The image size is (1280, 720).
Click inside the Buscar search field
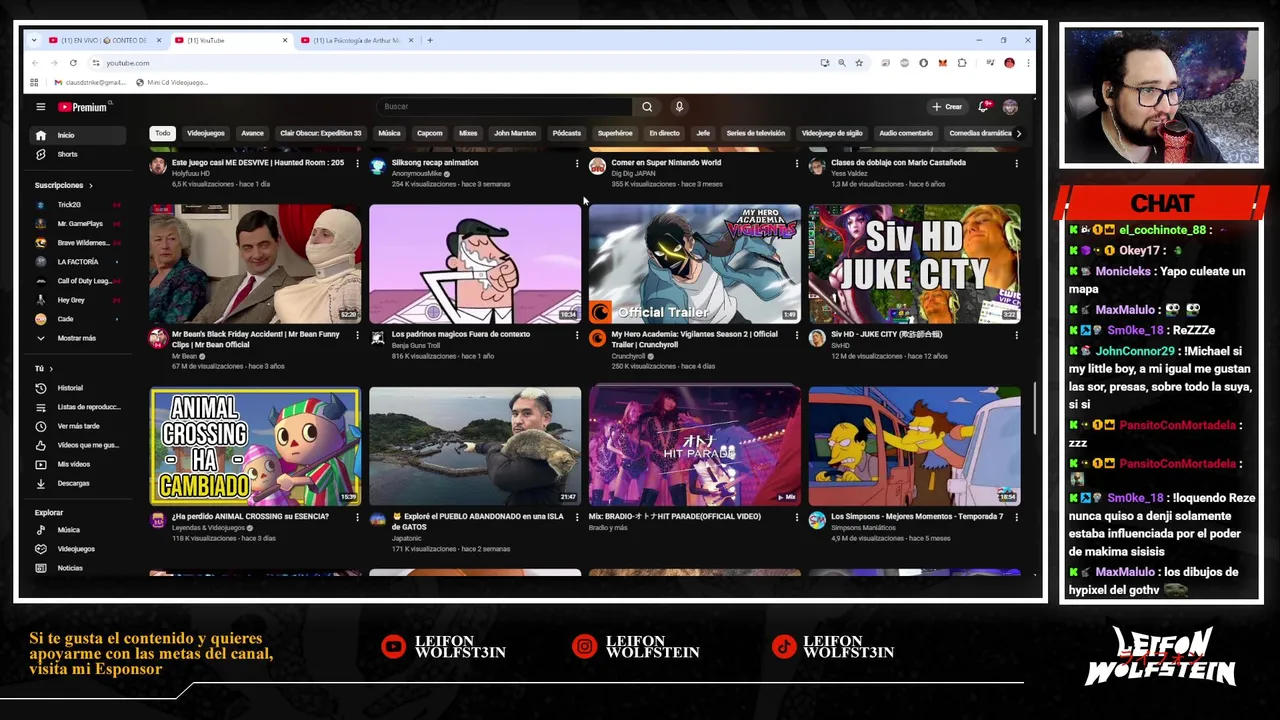point(504,107)
